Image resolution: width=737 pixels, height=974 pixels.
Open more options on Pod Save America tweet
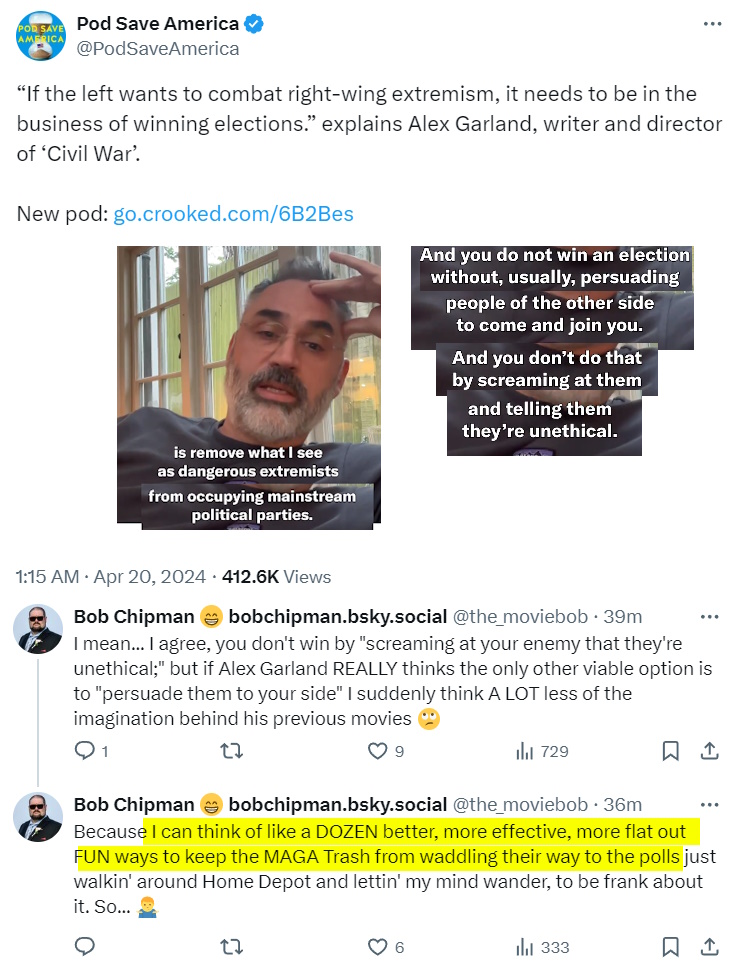tap(712, 24)
